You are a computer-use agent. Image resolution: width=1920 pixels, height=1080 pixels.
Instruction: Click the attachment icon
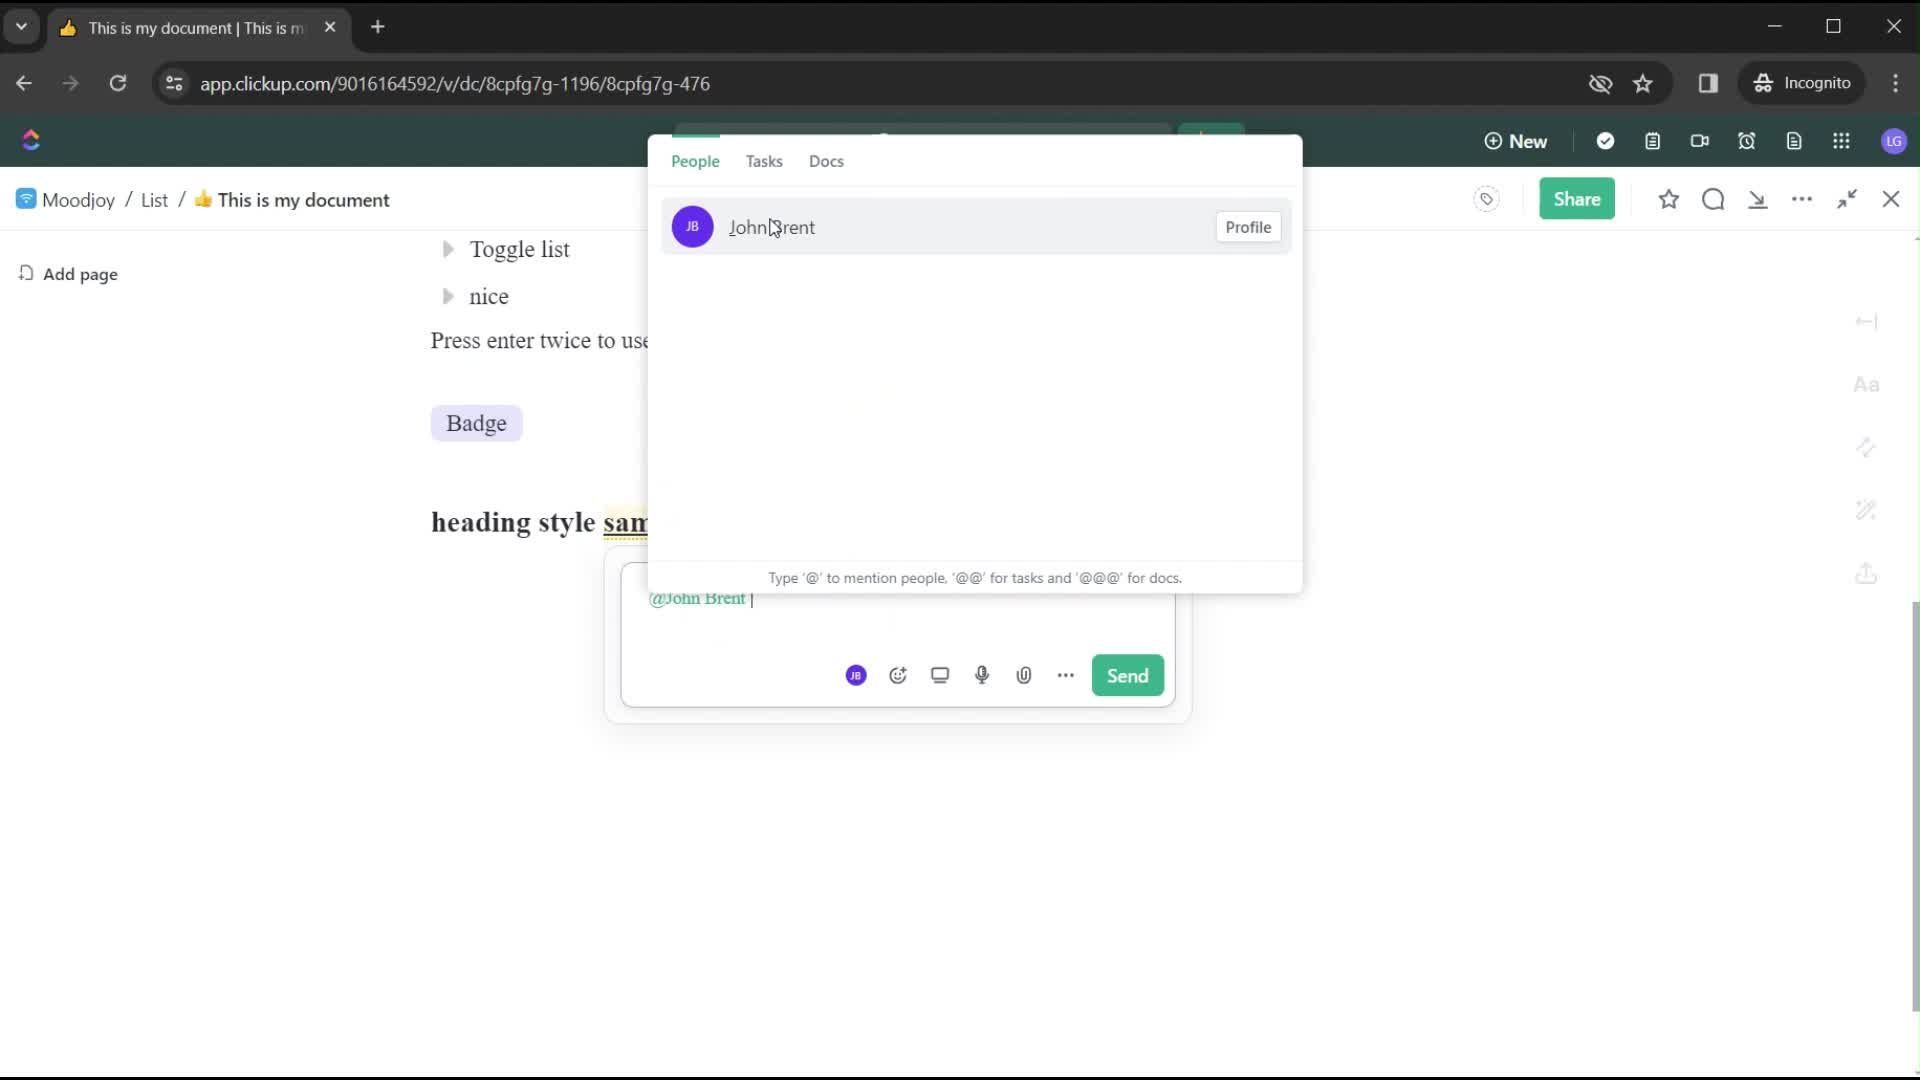[x=1026, y=675]
